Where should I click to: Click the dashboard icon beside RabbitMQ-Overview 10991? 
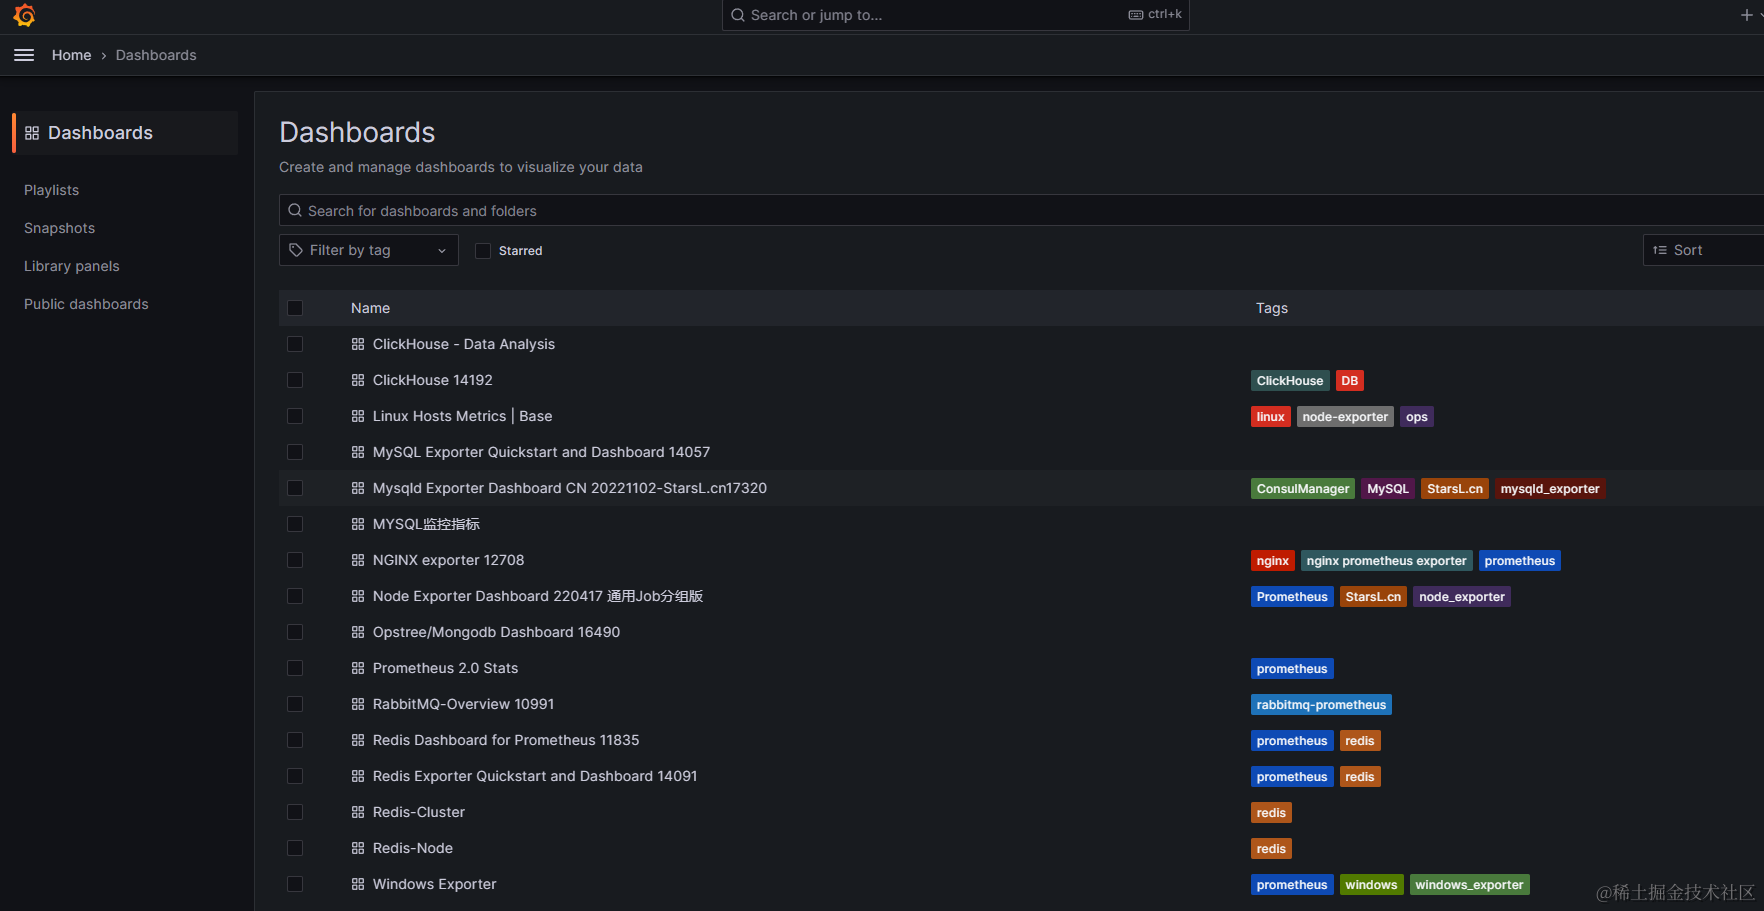[358, 704]
